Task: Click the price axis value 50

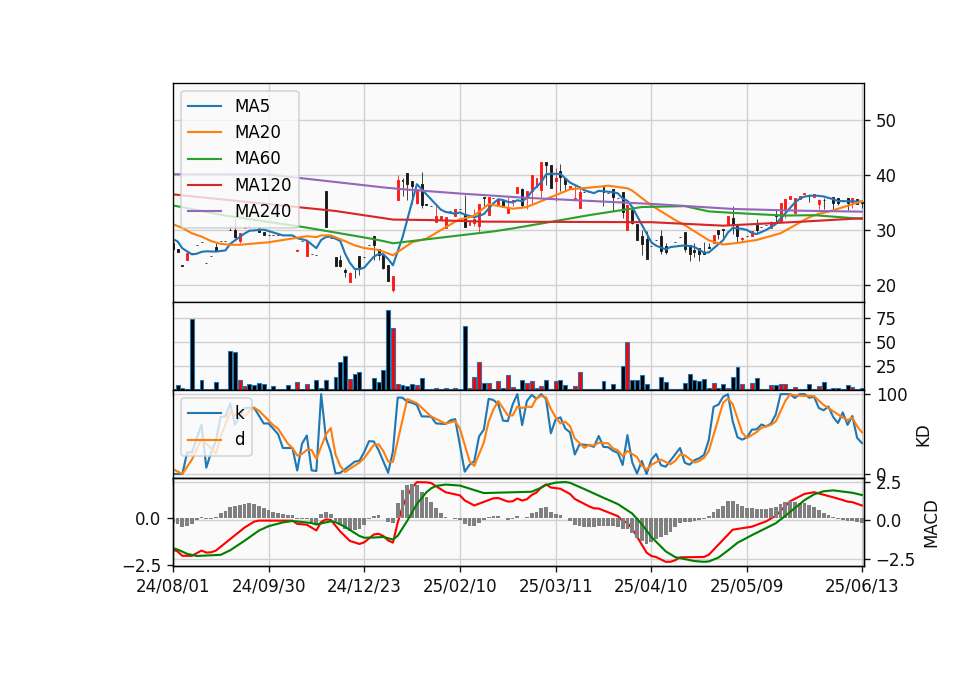Action: [886, 121]
